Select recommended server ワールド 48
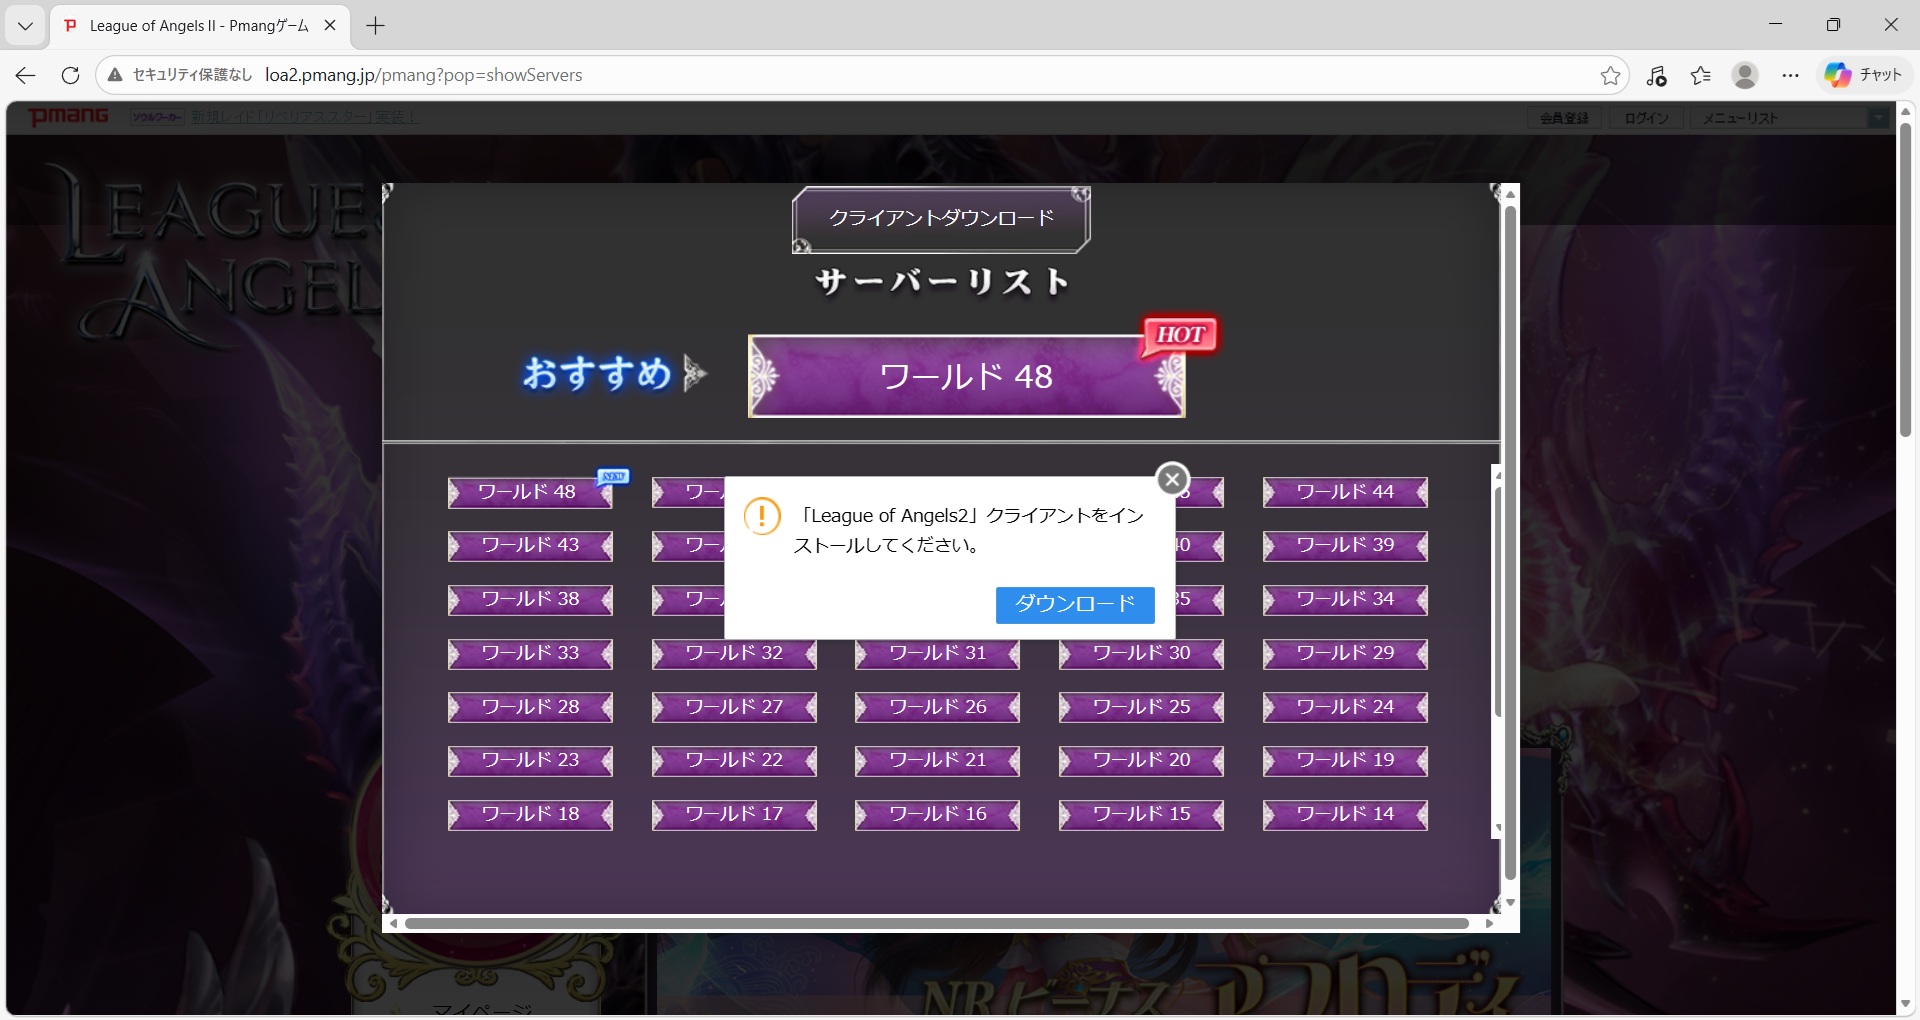This screenshot has height=1020, width=1920. pos(965,376)
